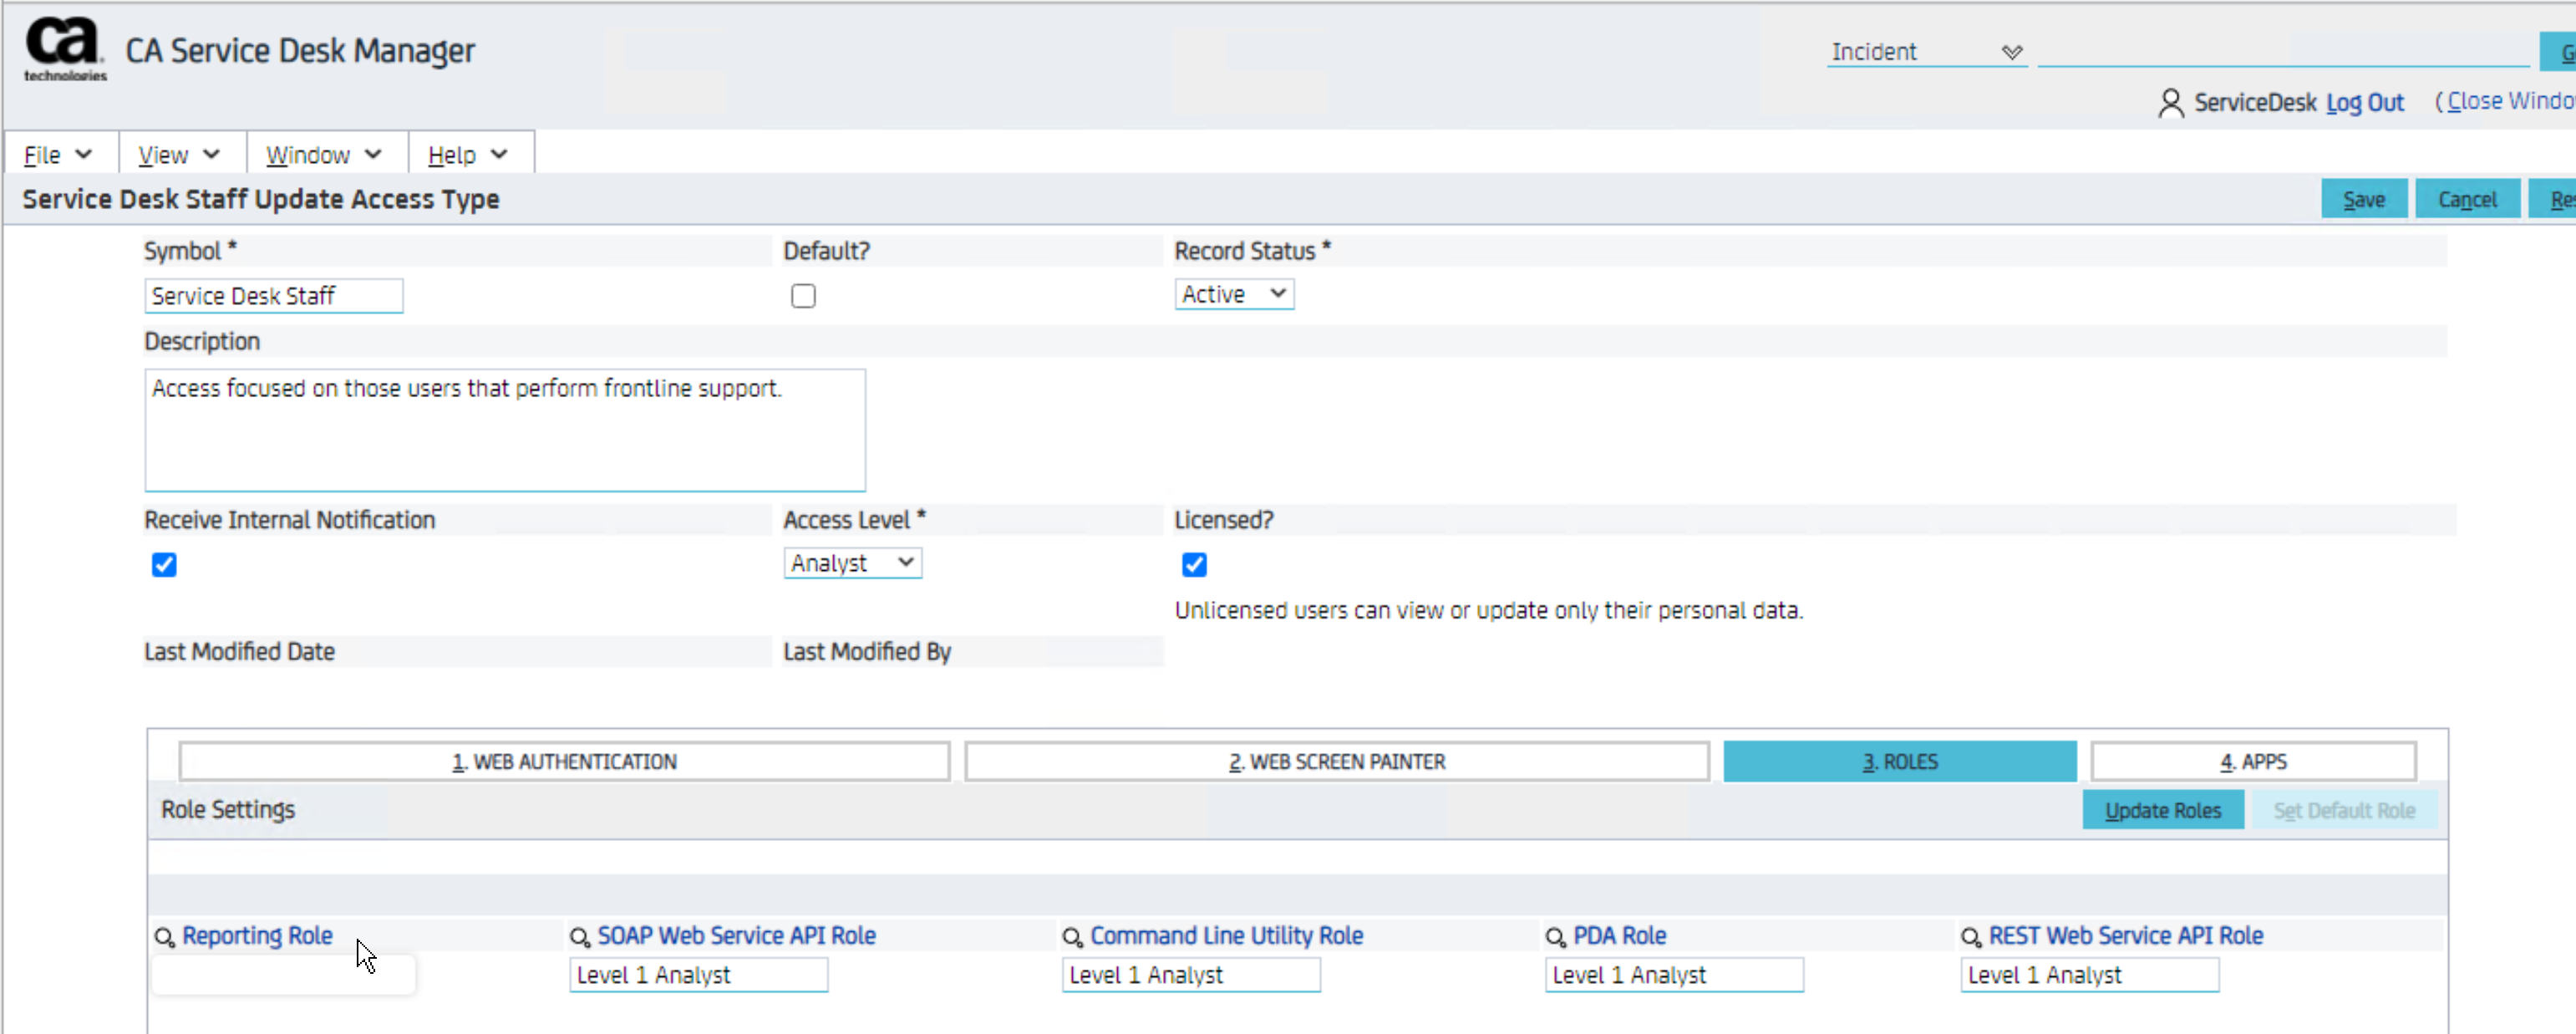Click the REST Web Service API Role magnifier icon

[1970, 937]
